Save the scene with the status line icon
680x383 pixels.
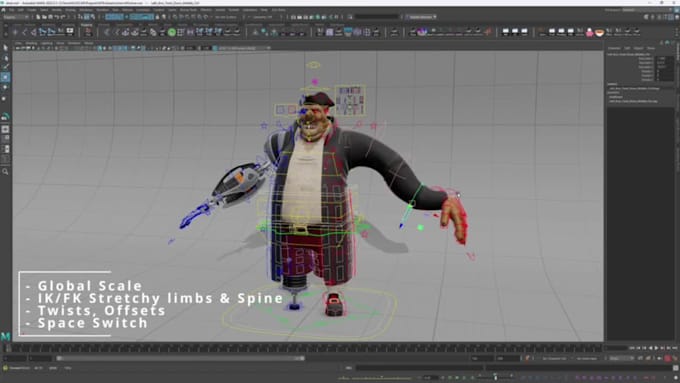(51, 17)
